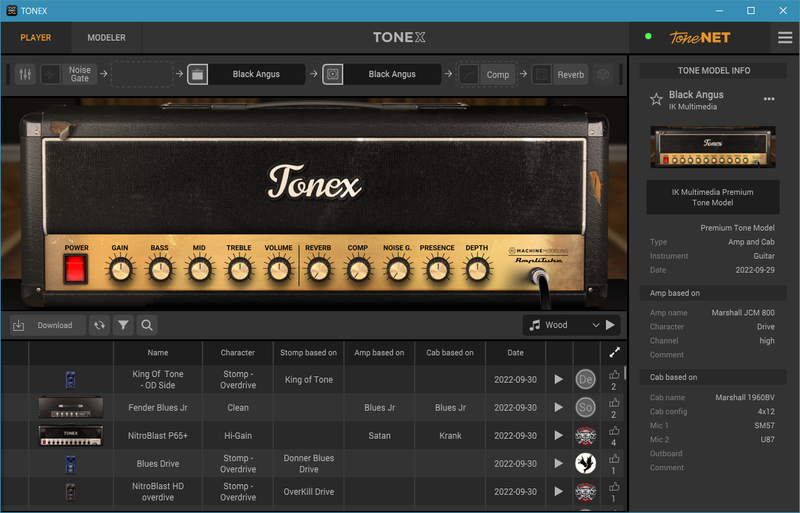Click the green ToneNET status indicator
Screen dimensions: 800x513
coord(648,36)
